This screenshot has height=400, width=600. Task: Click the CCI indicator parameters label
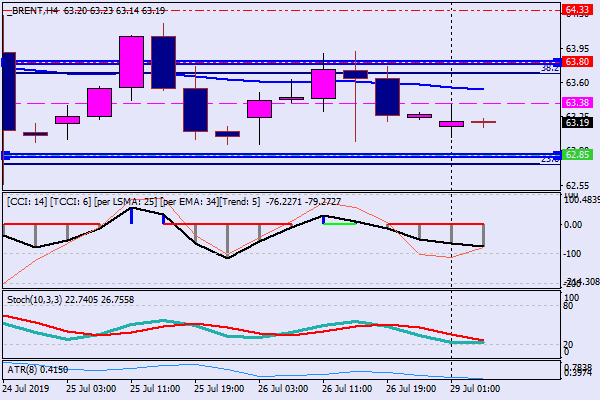pyautogui.click(x=132, y=201)
